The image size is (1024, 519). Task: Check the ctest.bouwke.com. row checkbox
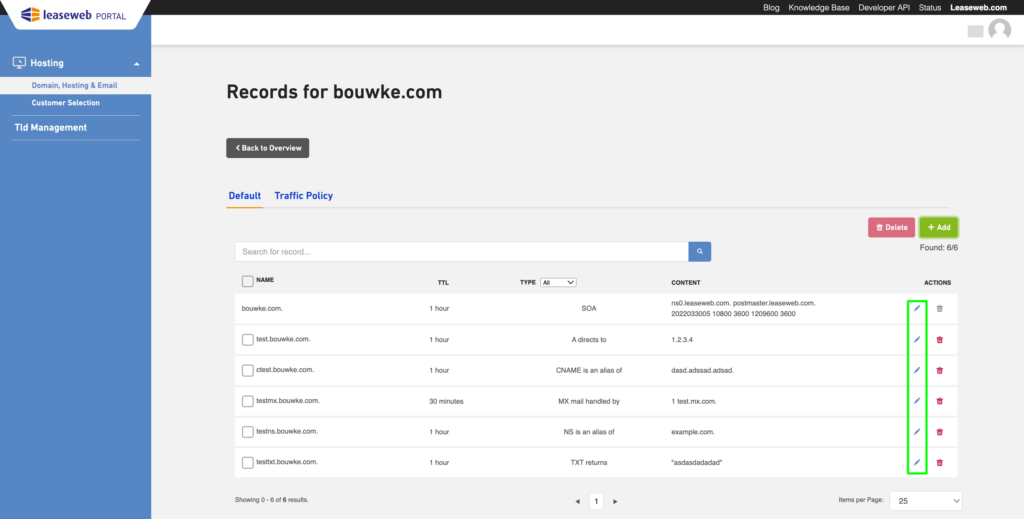pyautogui.click(x=248, y=370)
